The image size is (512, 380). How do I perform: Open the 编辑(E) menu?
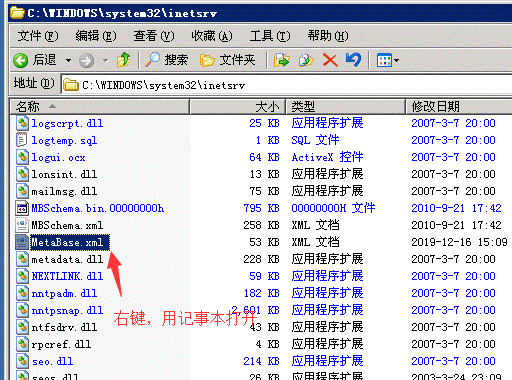pos(96,36)
